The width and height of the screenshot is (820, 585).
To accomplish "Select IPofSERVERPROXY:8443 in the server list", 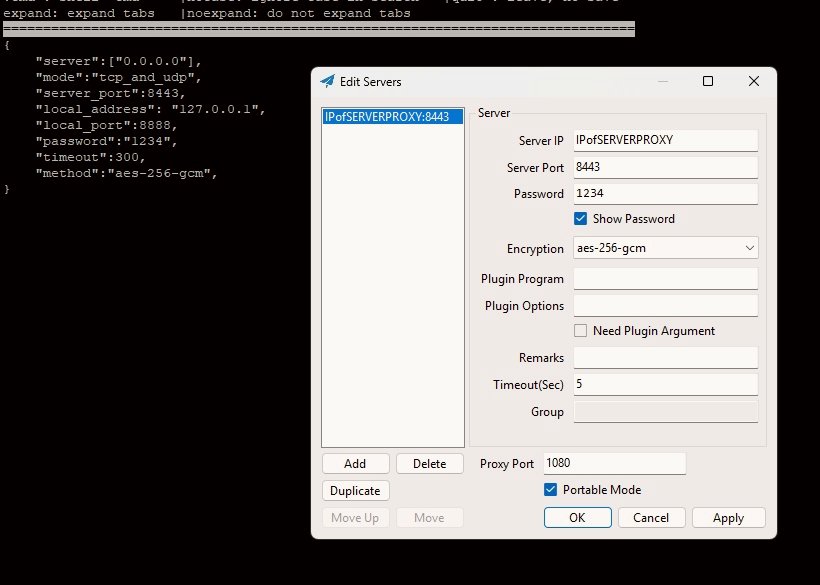I will [393, 117].
